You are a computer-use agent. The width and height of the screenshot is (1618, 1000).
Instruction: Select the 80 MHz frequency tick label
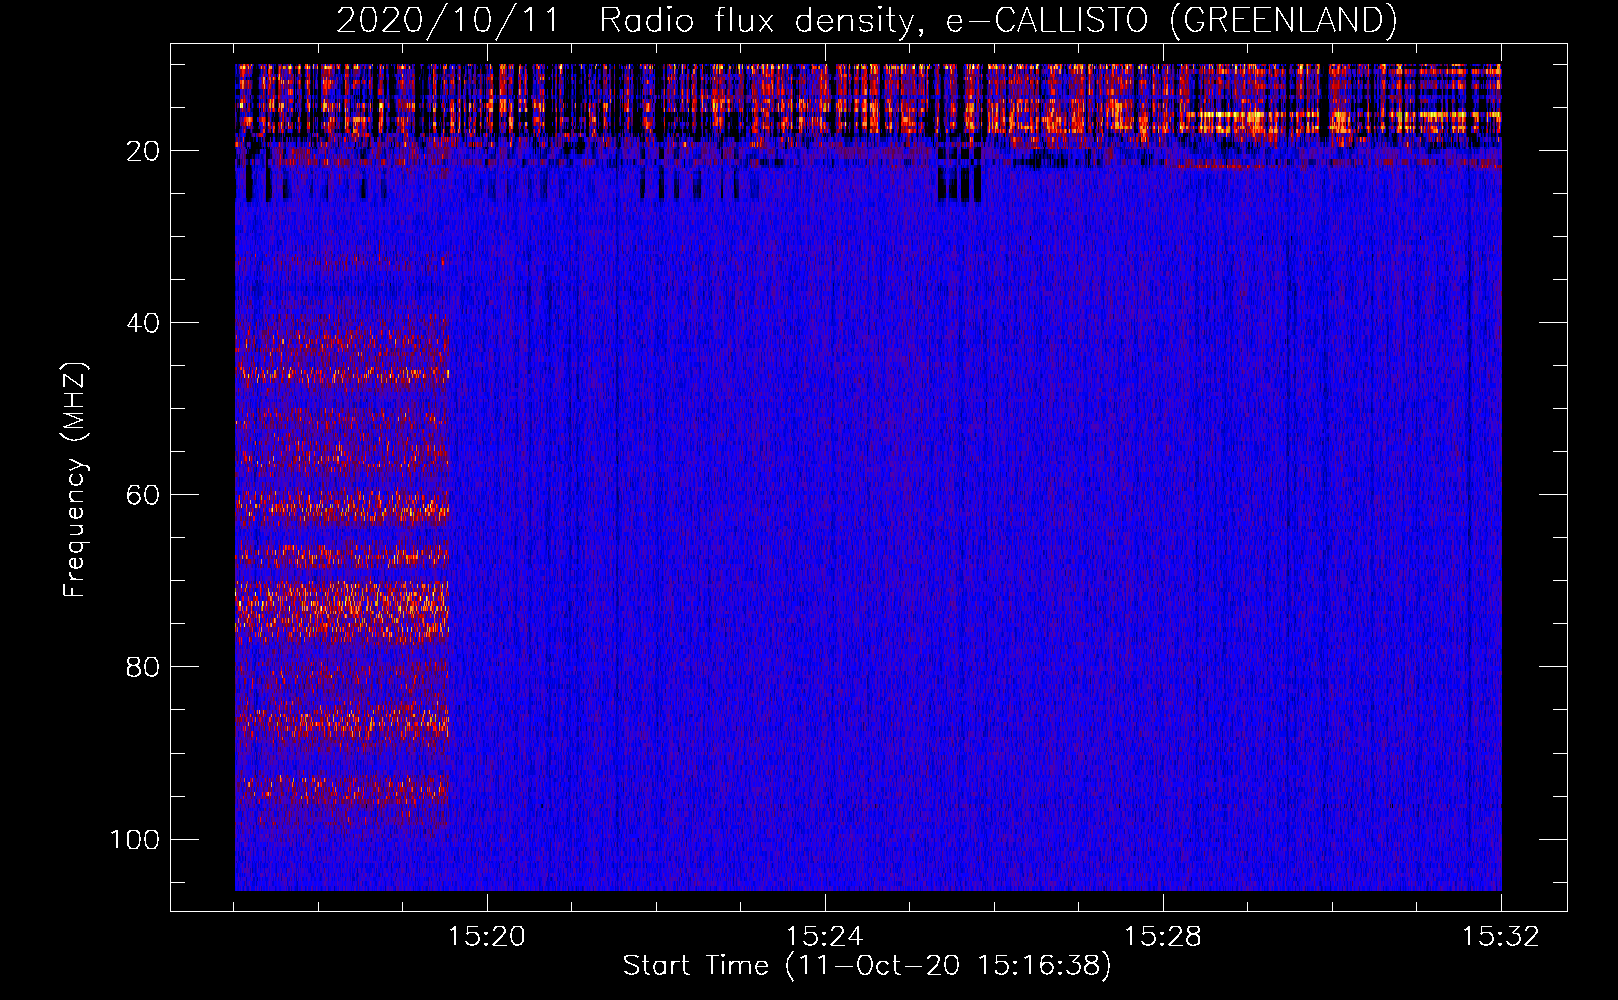[143, 667]
